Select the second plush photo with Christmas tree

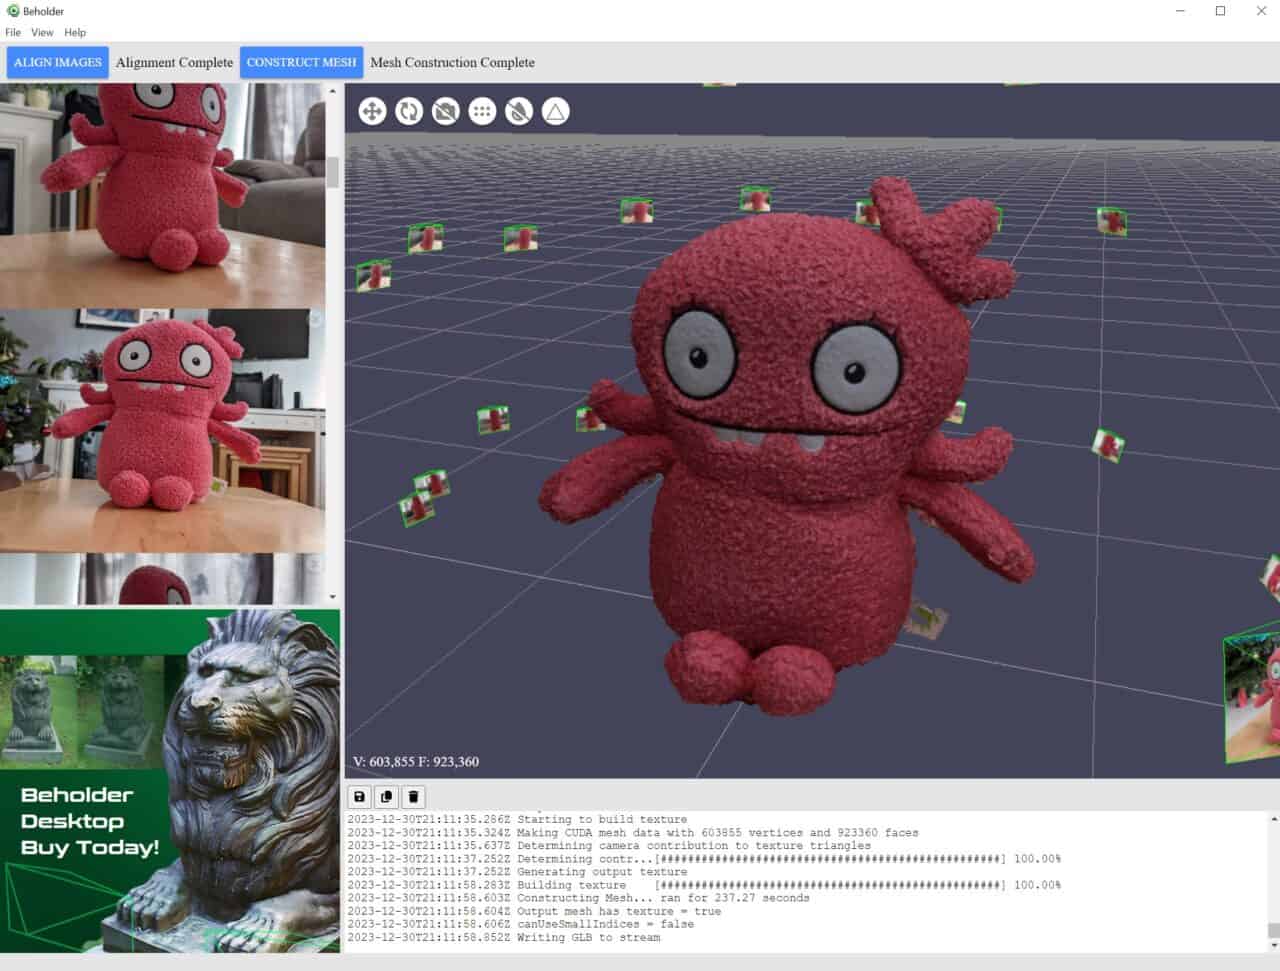pos(162,430)
